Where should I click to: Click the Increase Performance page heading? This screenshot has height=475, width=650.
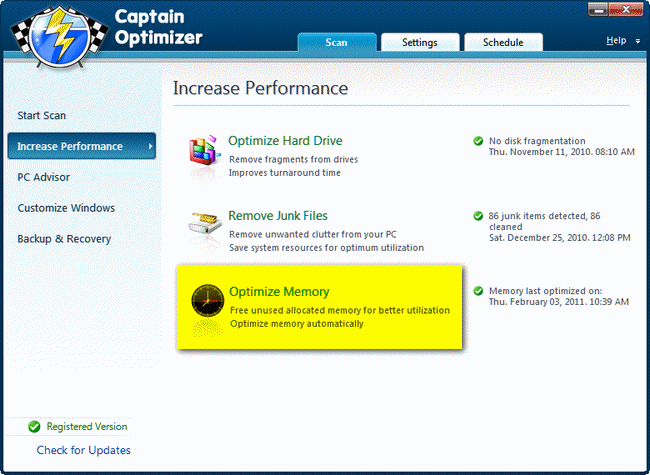coord(260,88)
